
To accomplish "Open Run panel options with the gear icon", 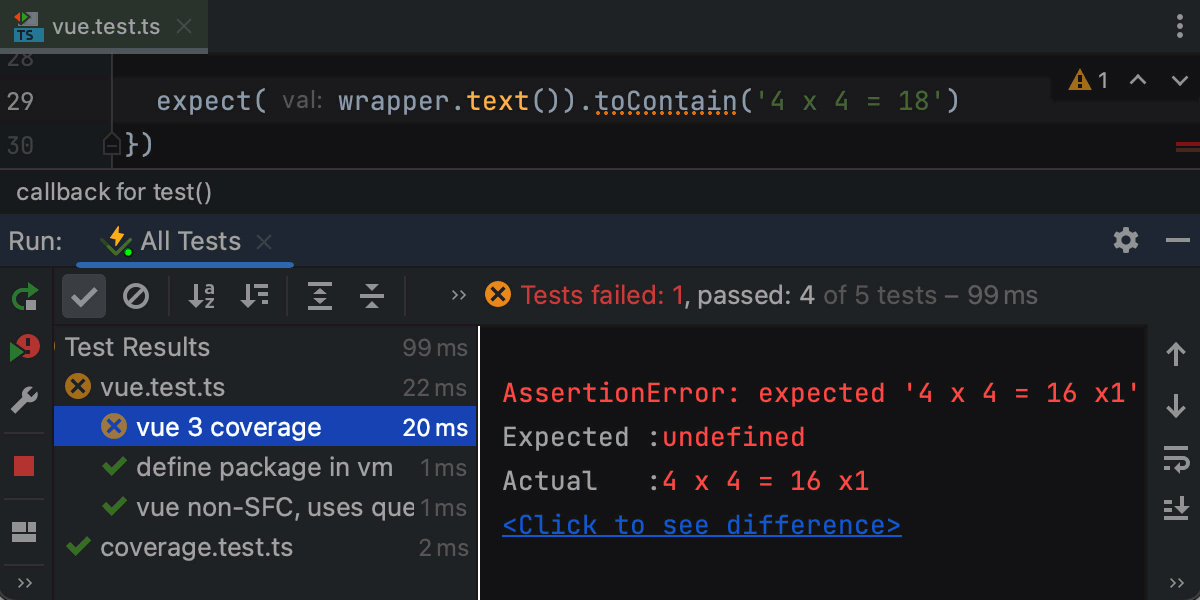I will tap(1125, 240).
